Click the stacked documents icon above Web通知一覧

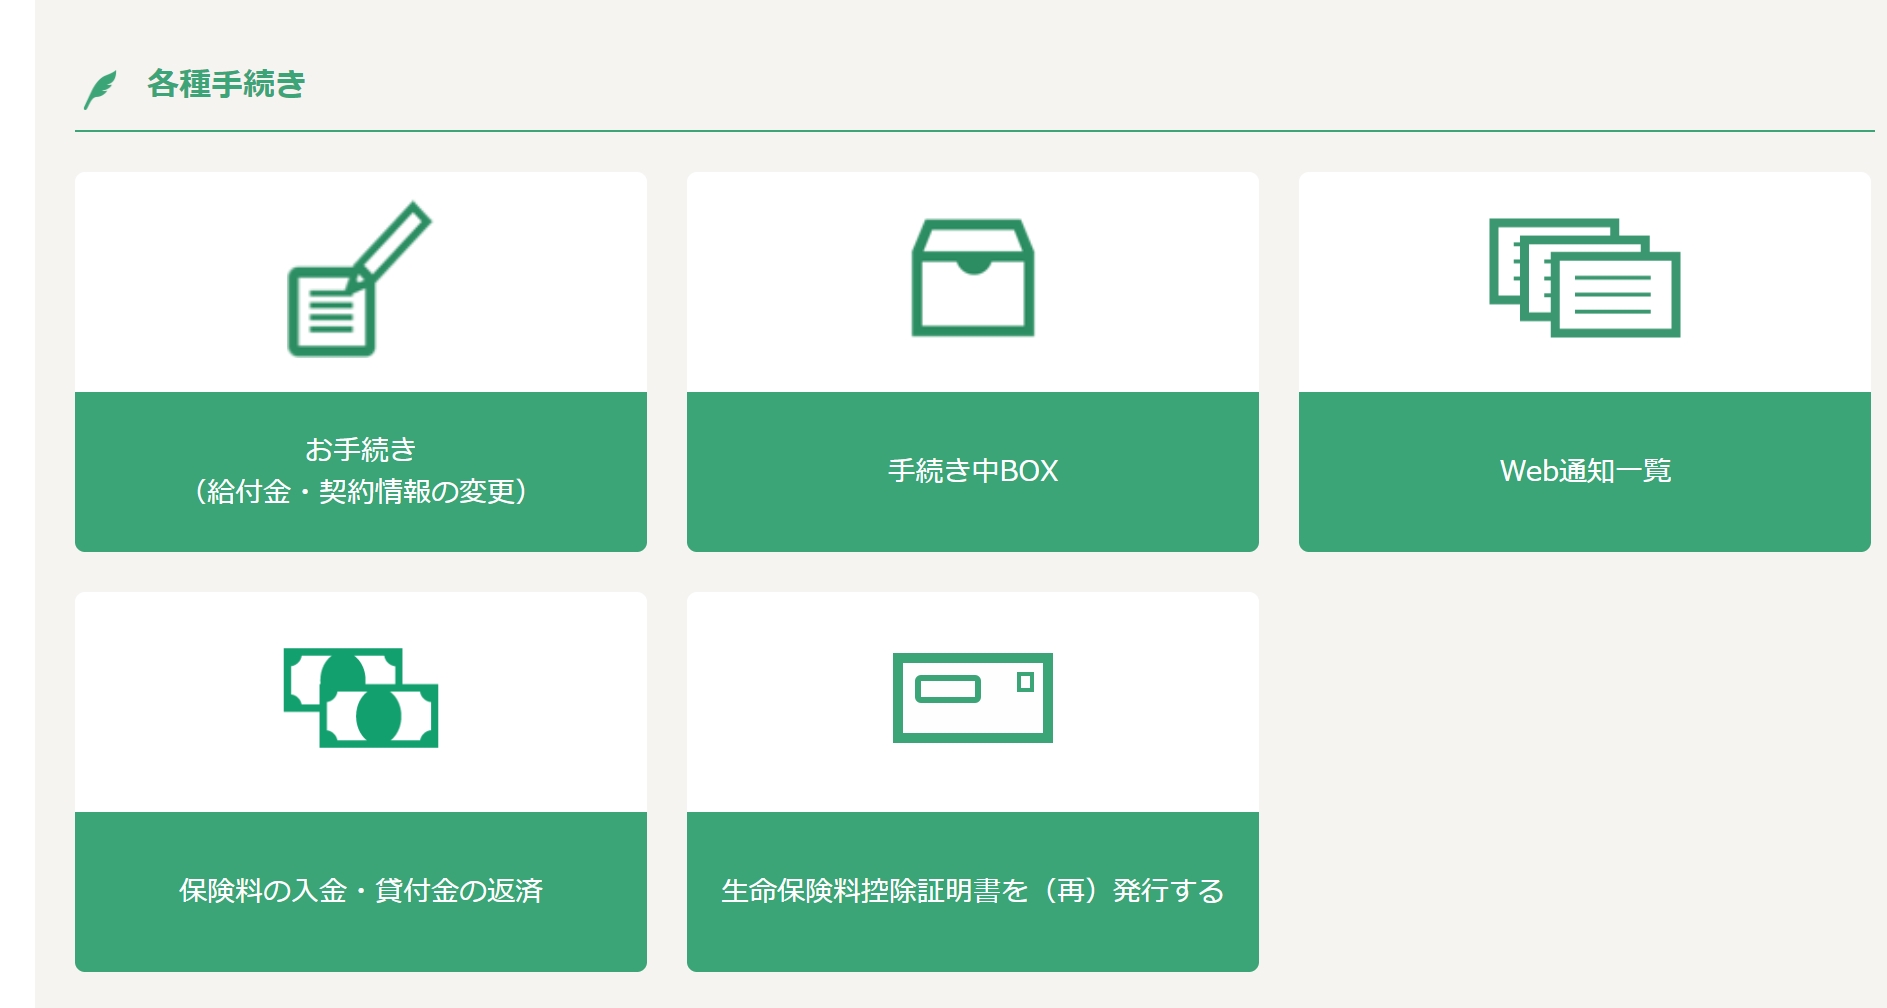coord(1584,278)
